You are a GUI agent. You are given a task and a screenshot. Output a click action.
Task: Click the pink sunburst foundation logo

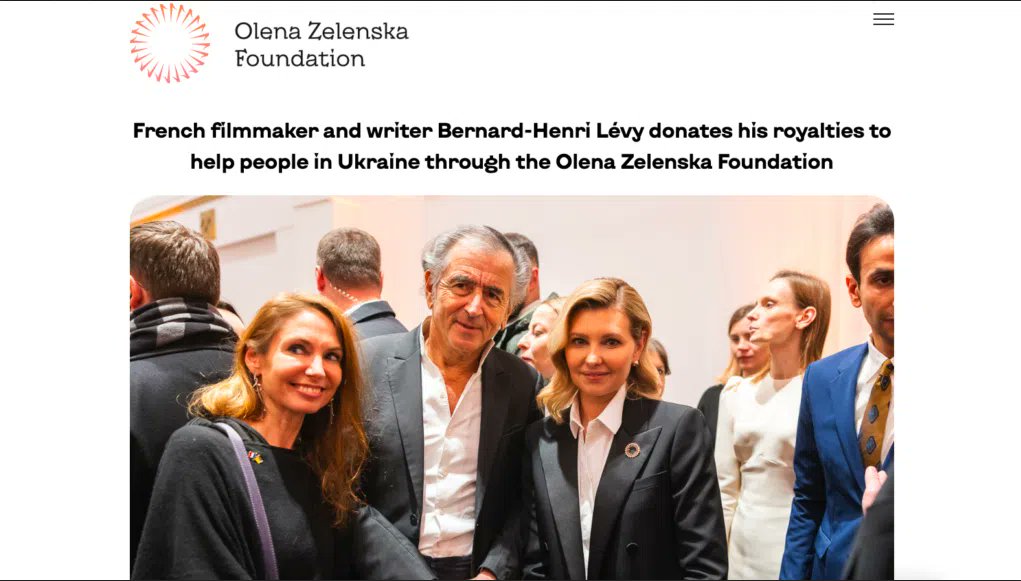click(x=170, y=43)
